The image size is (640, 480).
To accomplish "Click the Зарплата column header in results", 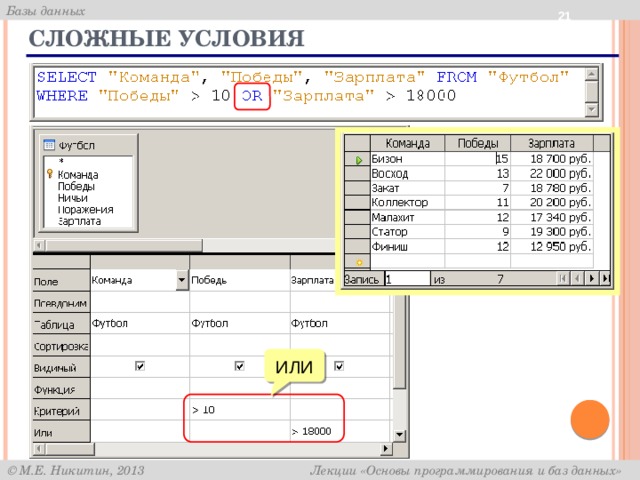I will tap(551, 143).
